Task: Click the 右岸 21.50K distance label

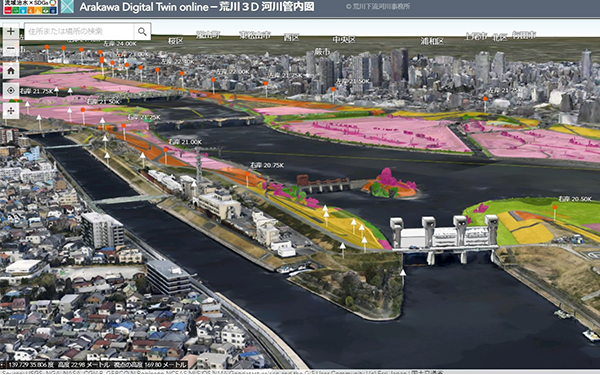Action: coord(103,102)
